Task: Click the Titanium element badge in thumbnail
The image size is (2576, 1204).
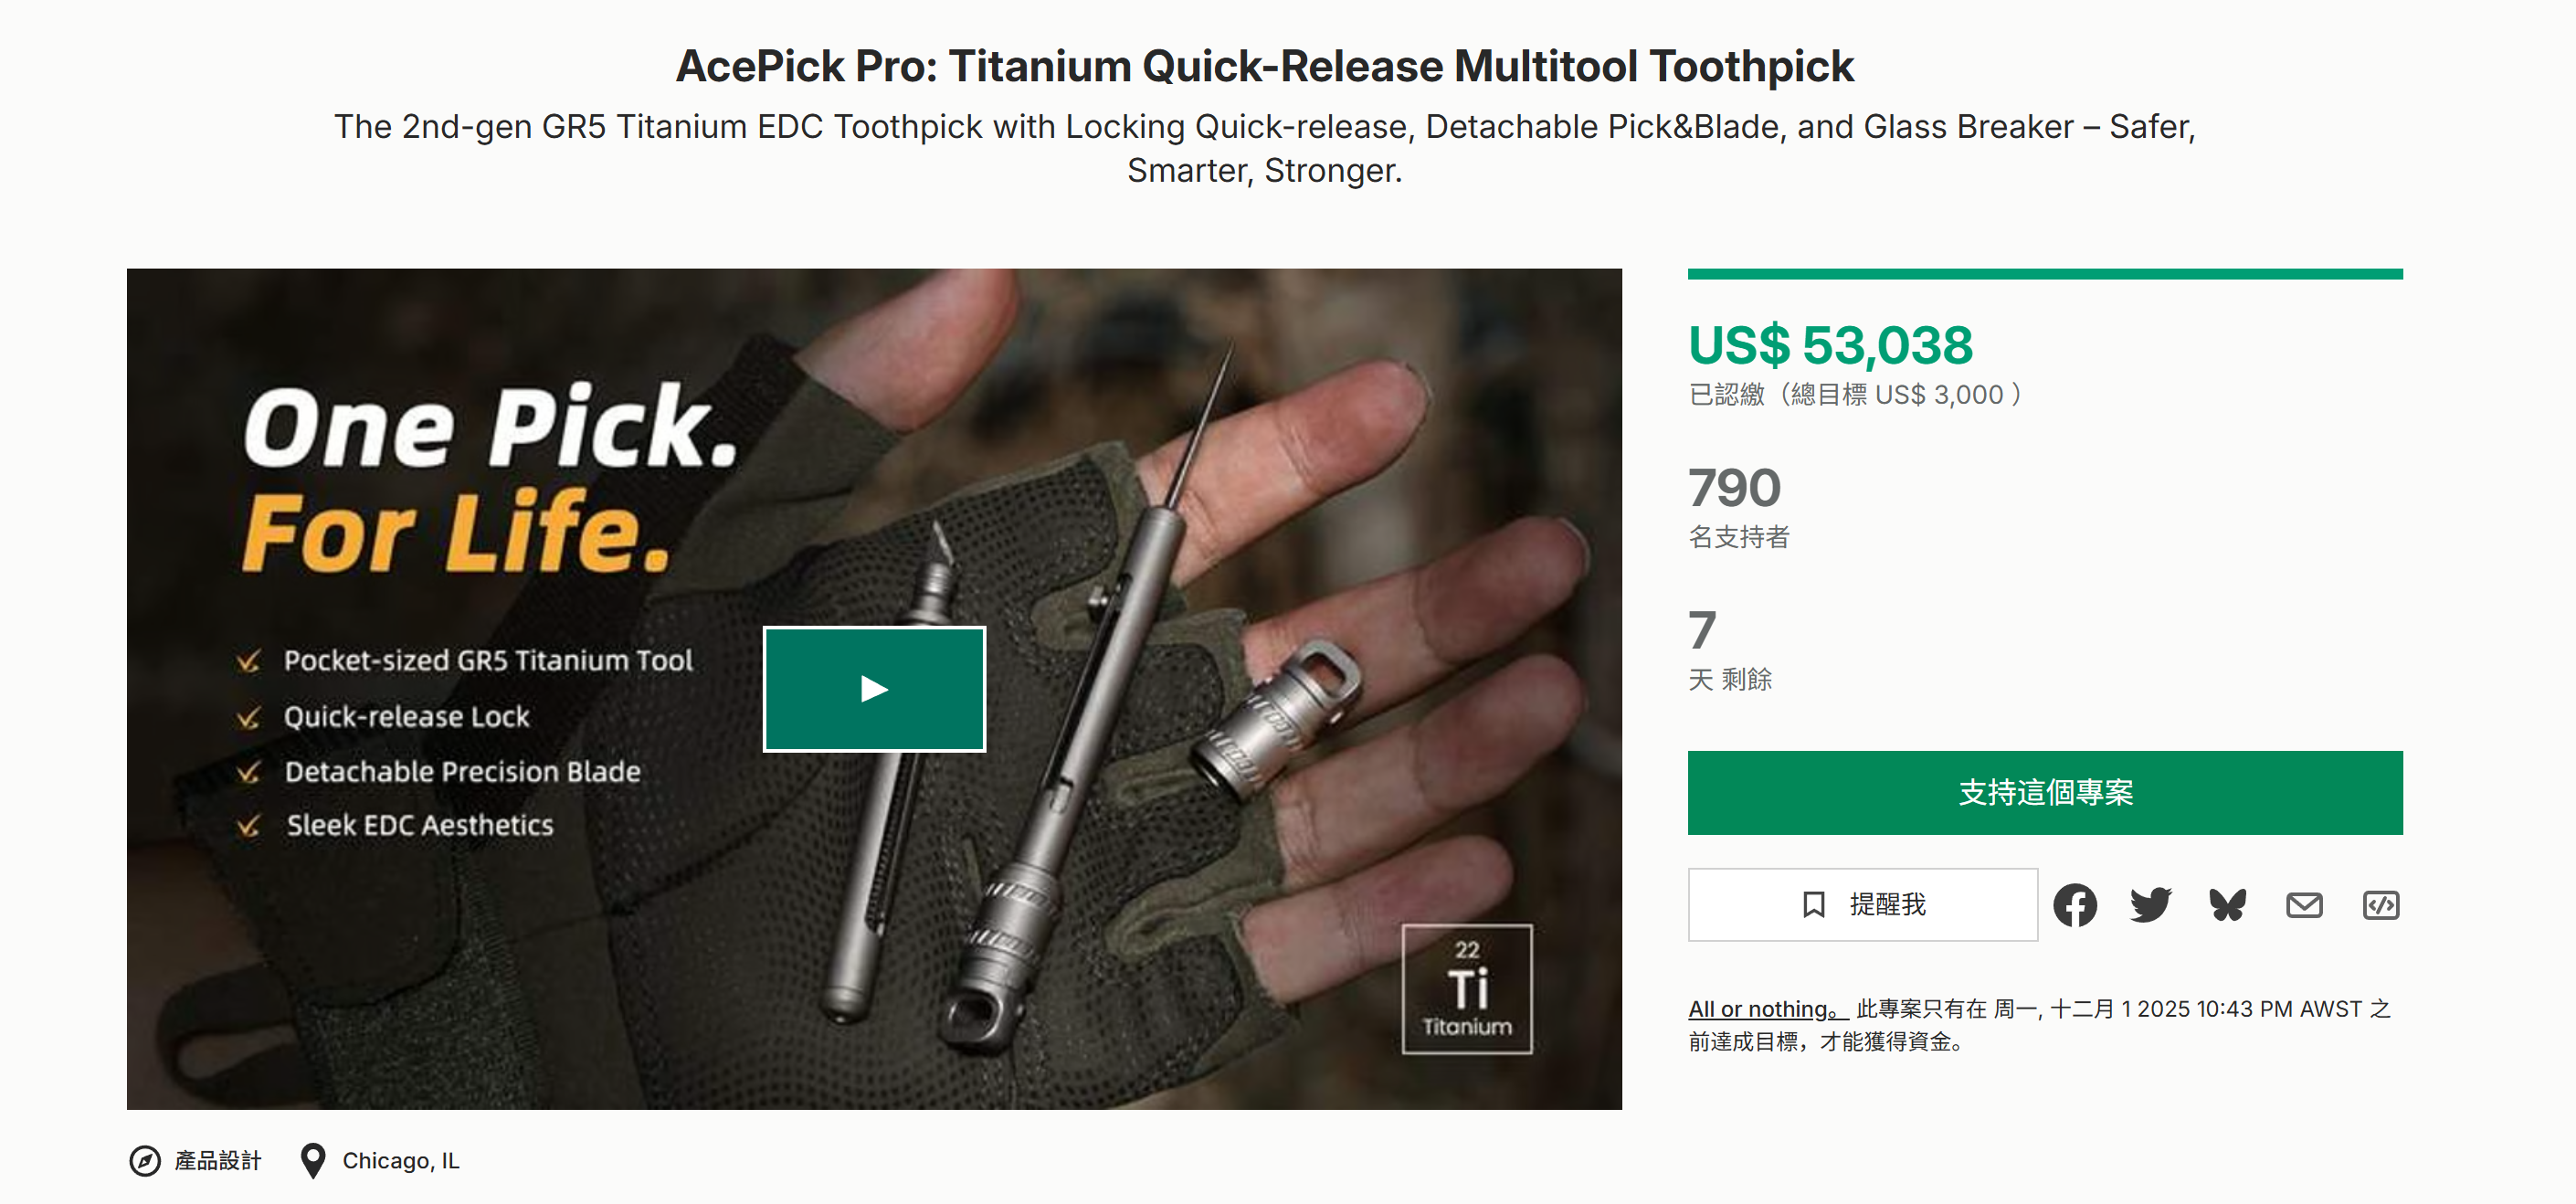Action: tap(1466, 988)
